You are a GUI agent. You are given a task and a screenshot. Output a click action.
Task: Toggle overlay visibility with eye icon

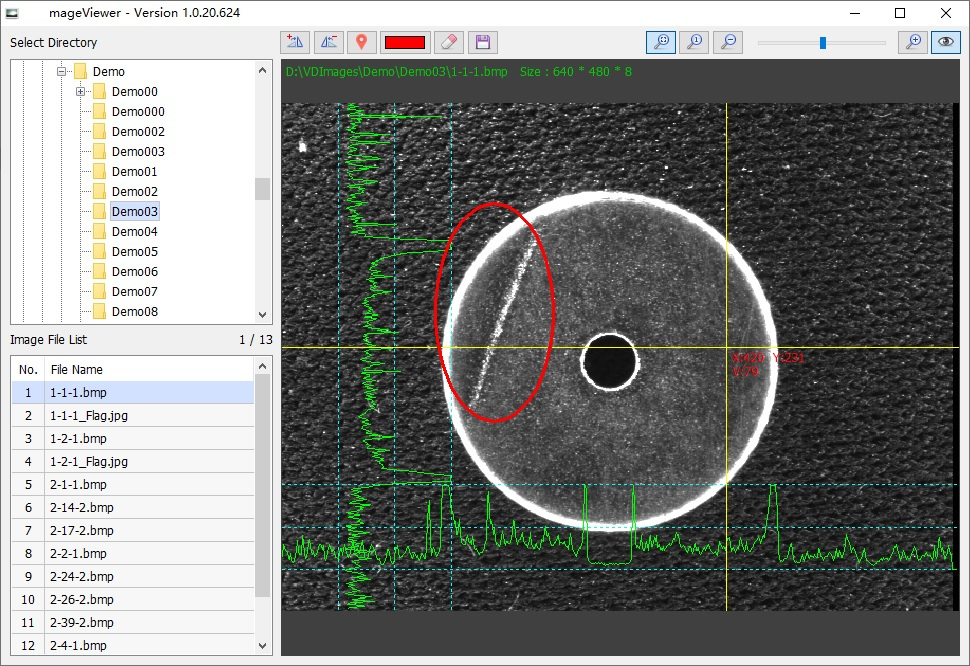pyautogui.click(x=945, y=42)
